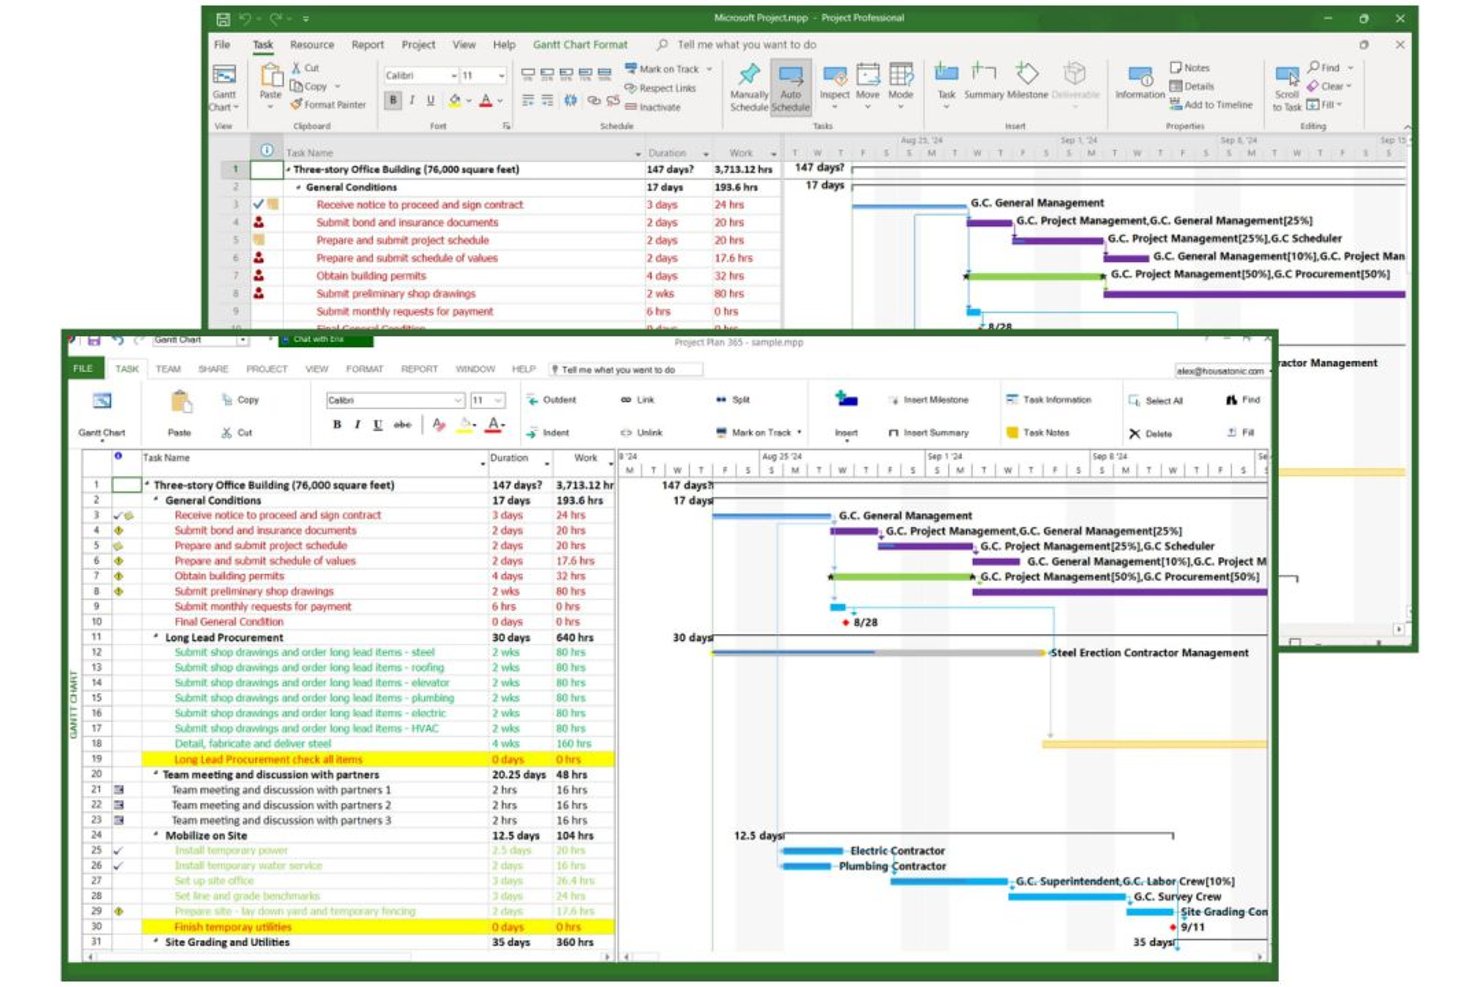The image size is (1480, 987).
Task: Click Indent in Project Plan 365
Action: [548, 433]
